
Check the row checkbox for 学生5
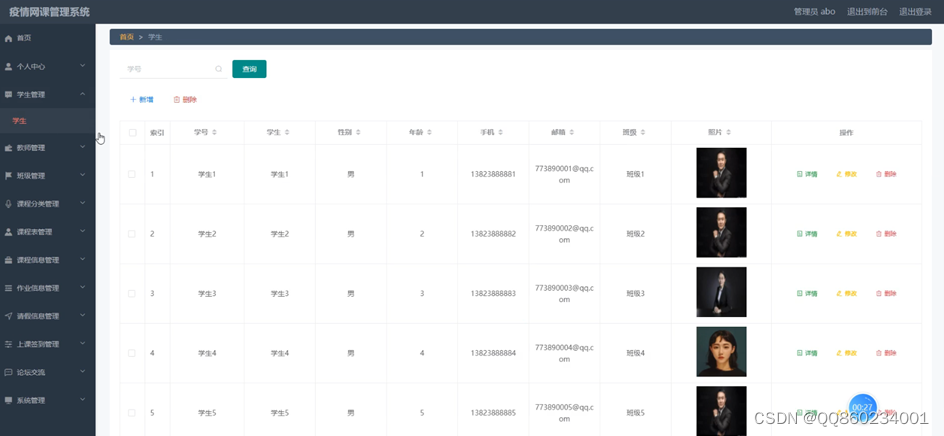click(x=132, y=413)
